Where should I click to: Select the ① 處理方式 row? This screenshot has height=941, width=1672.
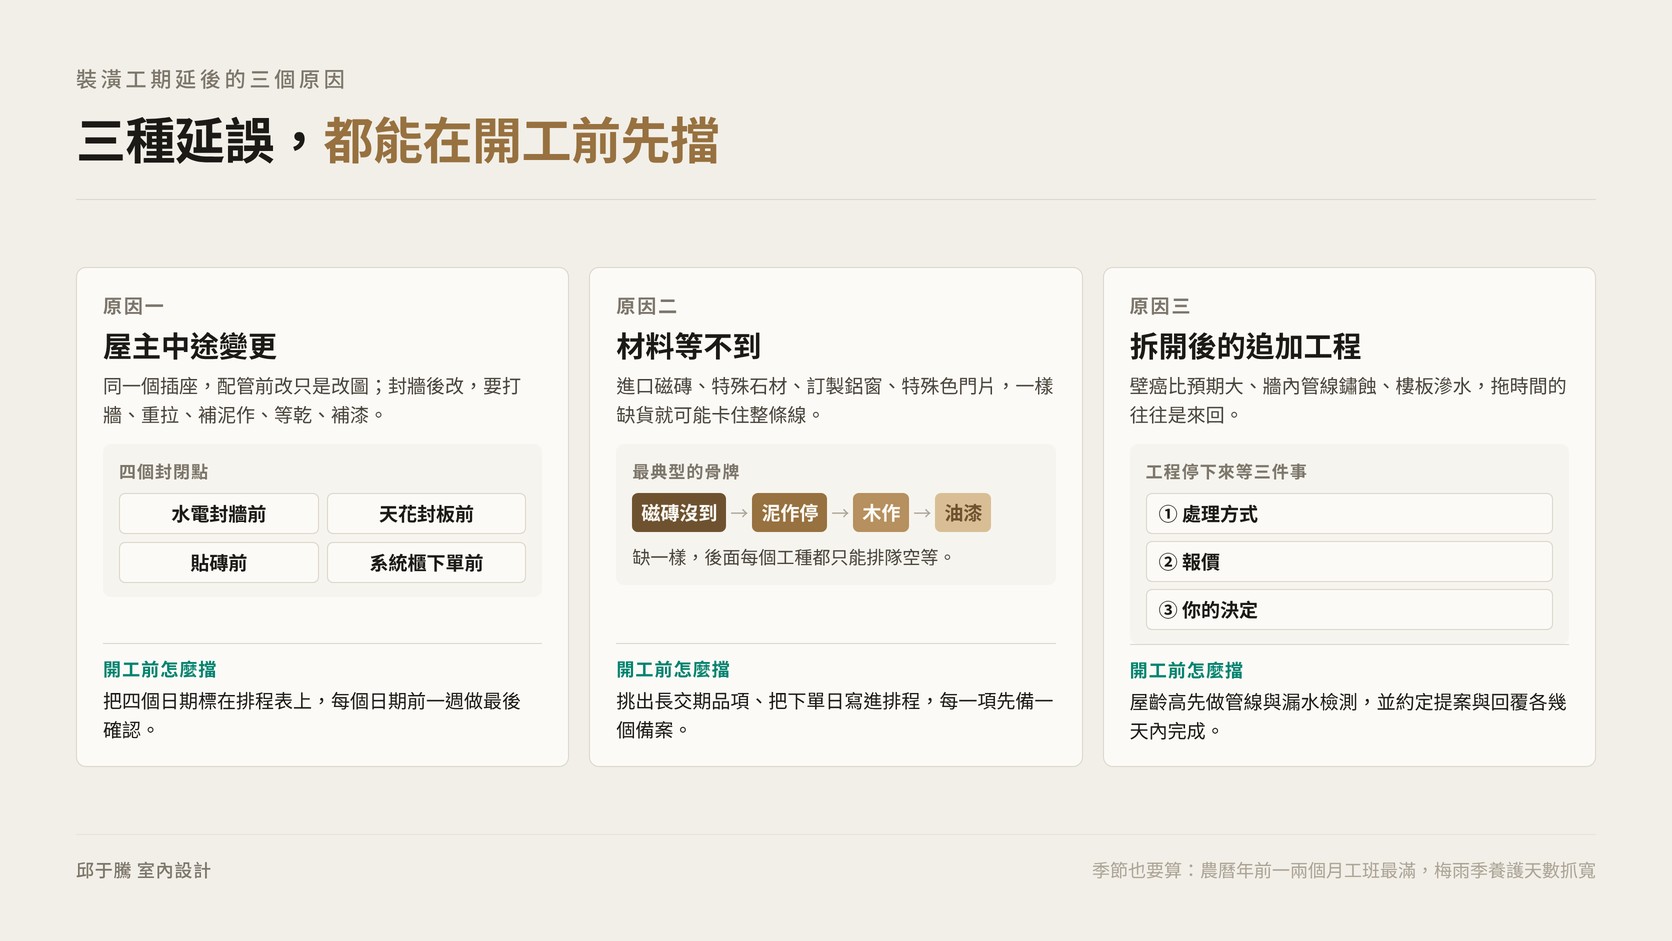[1349, 514]
